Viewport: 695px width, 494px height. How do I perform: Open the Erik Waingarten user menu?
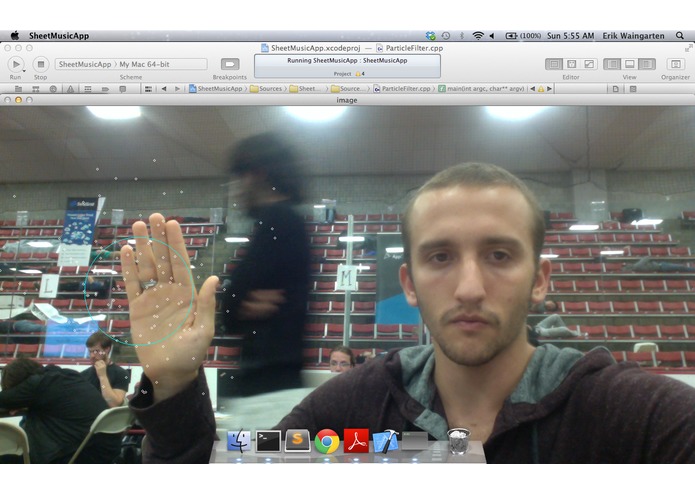633,35
